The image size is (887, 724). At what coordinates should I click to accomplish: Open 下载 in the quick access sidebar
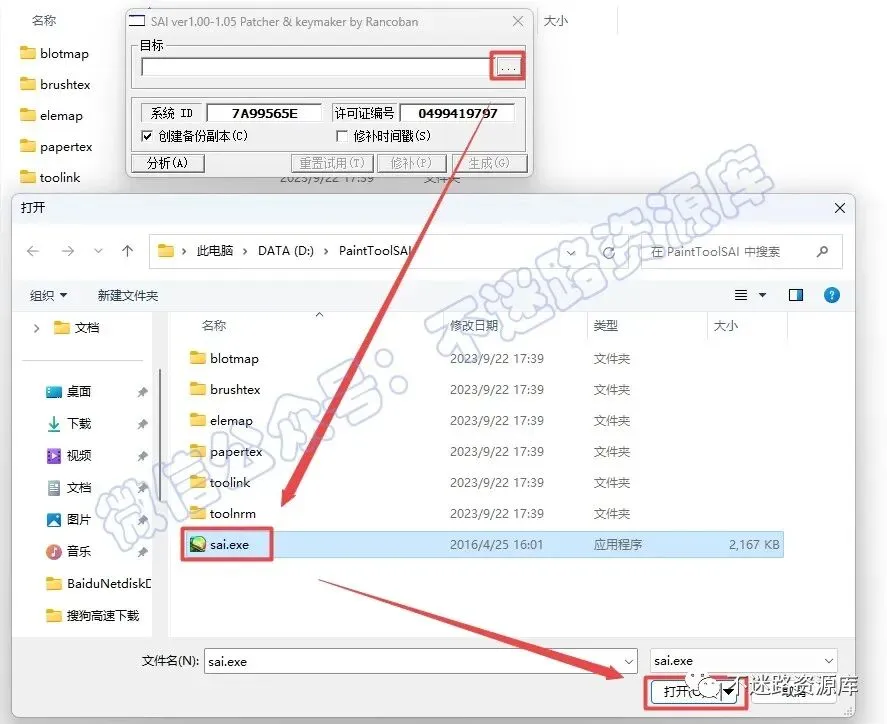pyautogui.click(x=68, y=423)
